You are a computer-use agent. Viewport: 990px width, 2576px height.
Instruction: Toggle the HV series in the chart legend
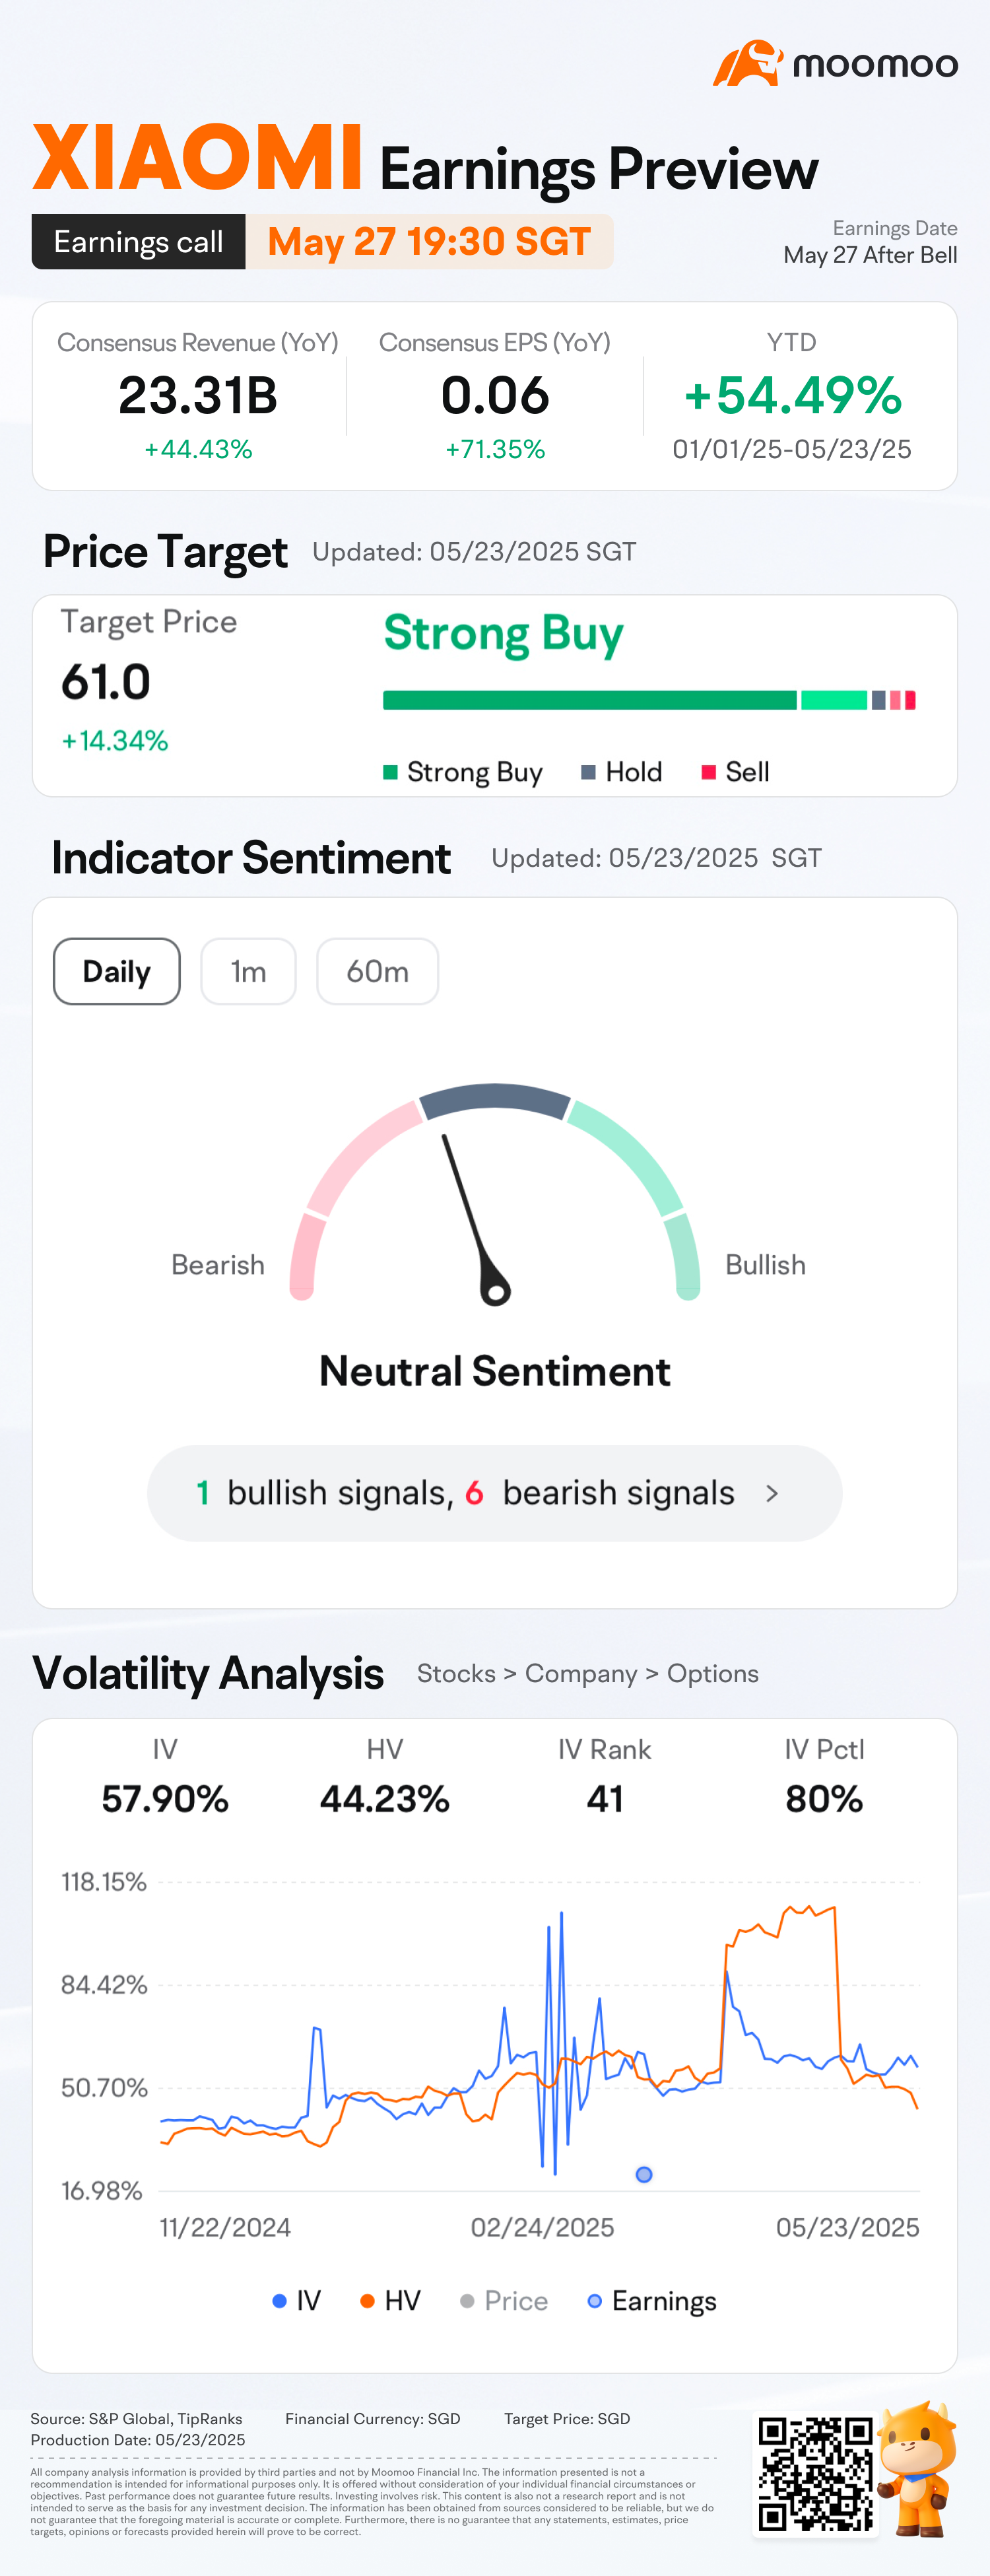tap(390, 2301)
